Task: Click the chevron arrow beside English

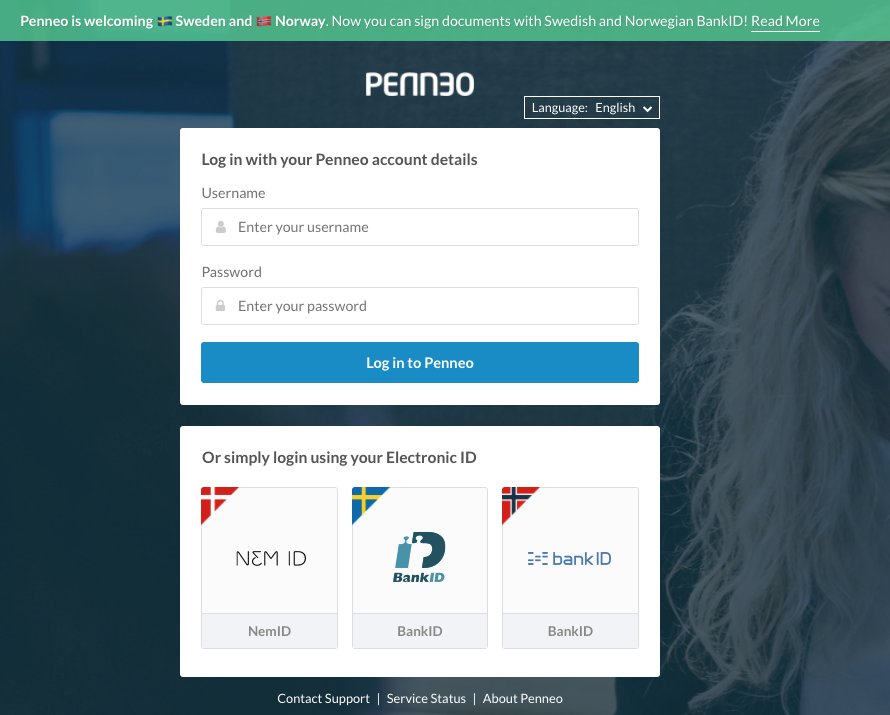Action: (x=647, y=108)
